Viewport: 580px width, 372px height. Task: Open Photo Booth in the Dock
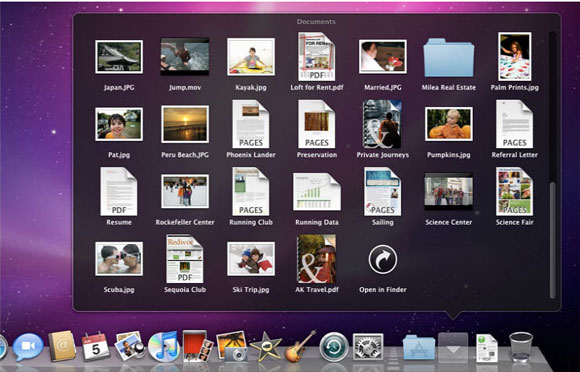tap(198, 346)
